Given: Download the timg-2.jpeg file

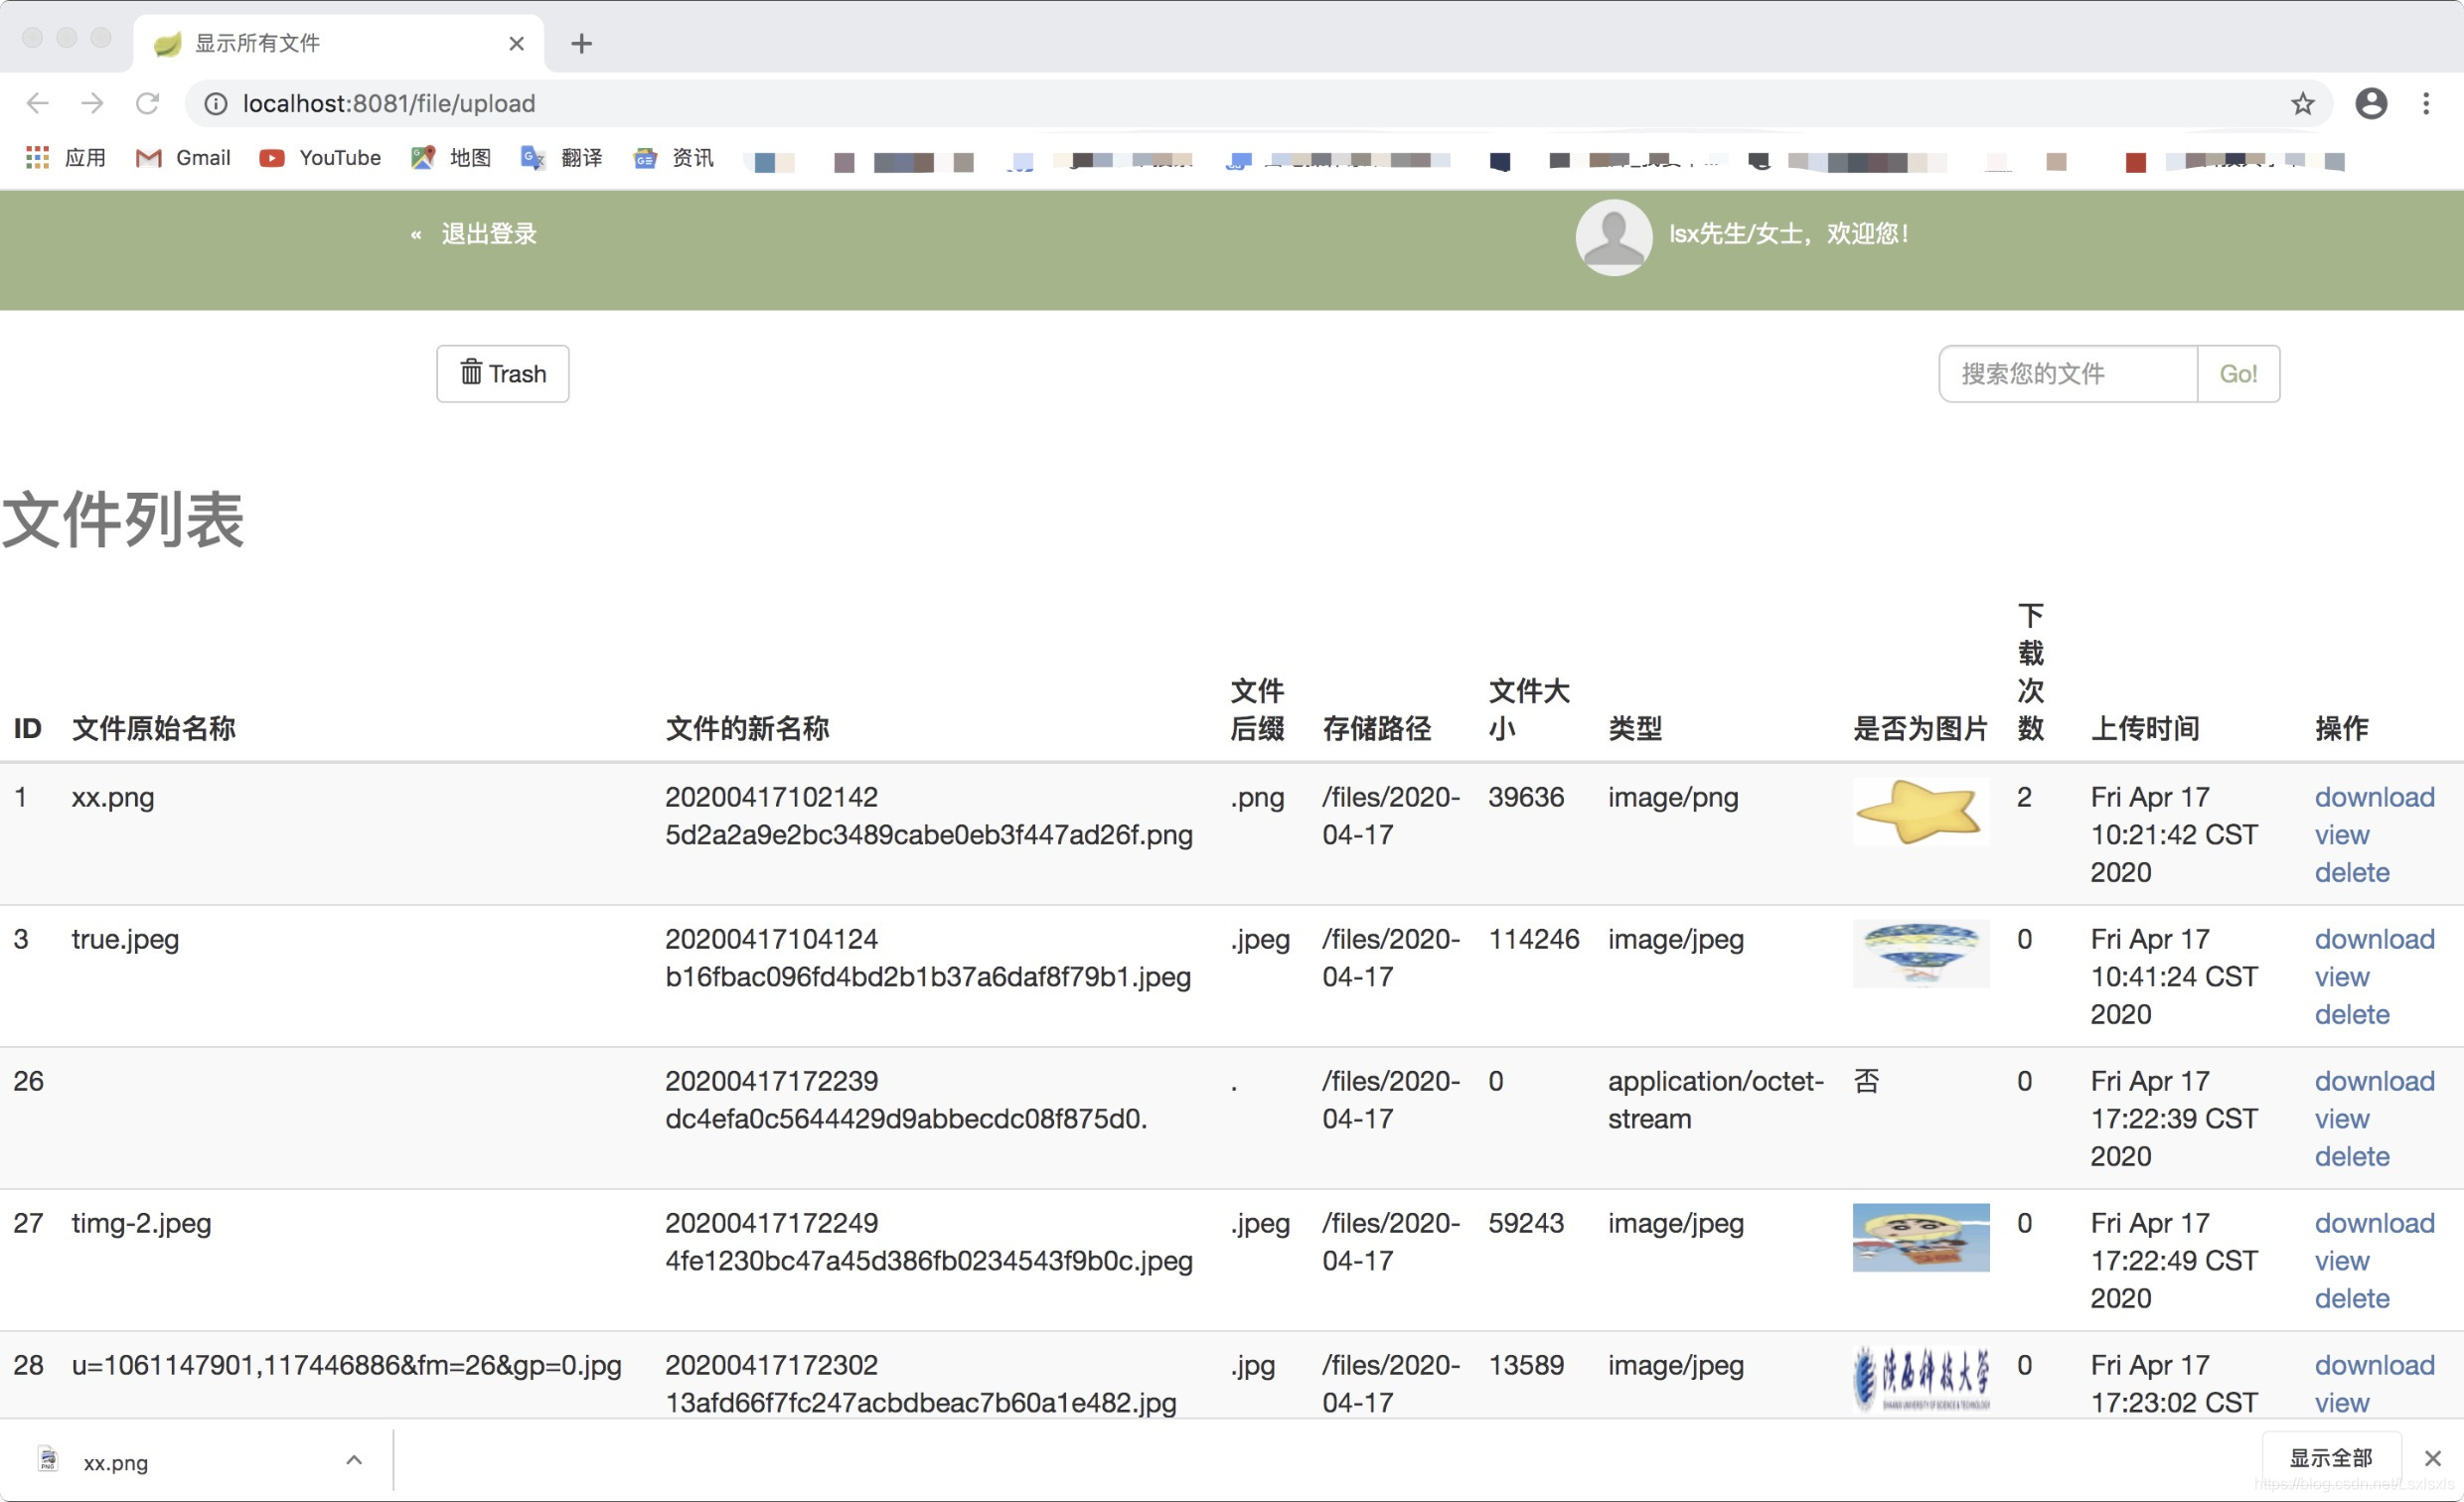Looking at the screenshot, I should pyautogui.click(x=2374, y=1223).
